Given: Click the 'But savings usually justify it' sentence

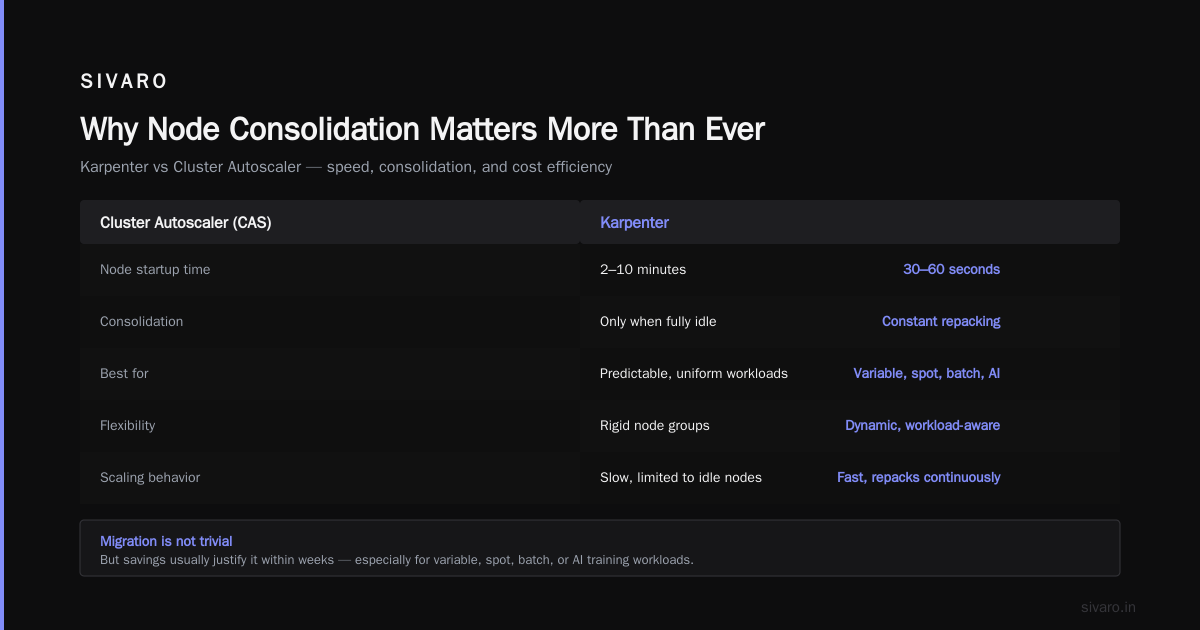Looking at the screenshot, I should coord(397,560).
